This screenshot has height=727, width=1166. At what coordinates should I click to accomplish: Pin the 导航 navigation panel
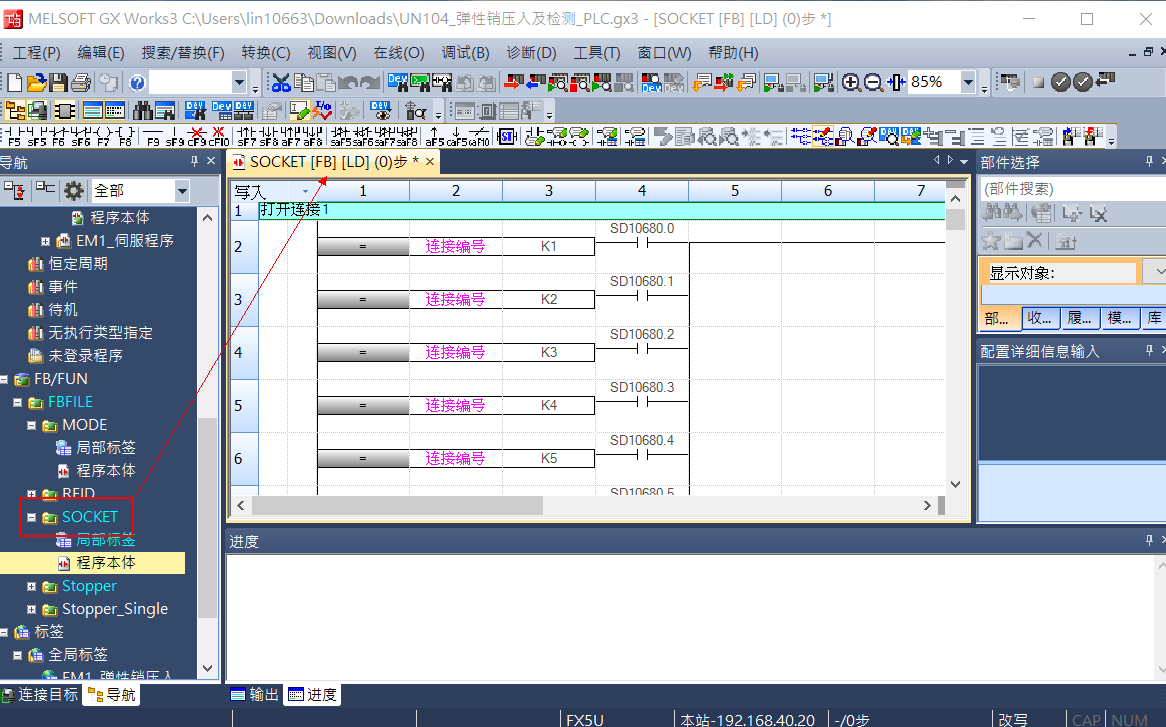click(x=195, y=162)
